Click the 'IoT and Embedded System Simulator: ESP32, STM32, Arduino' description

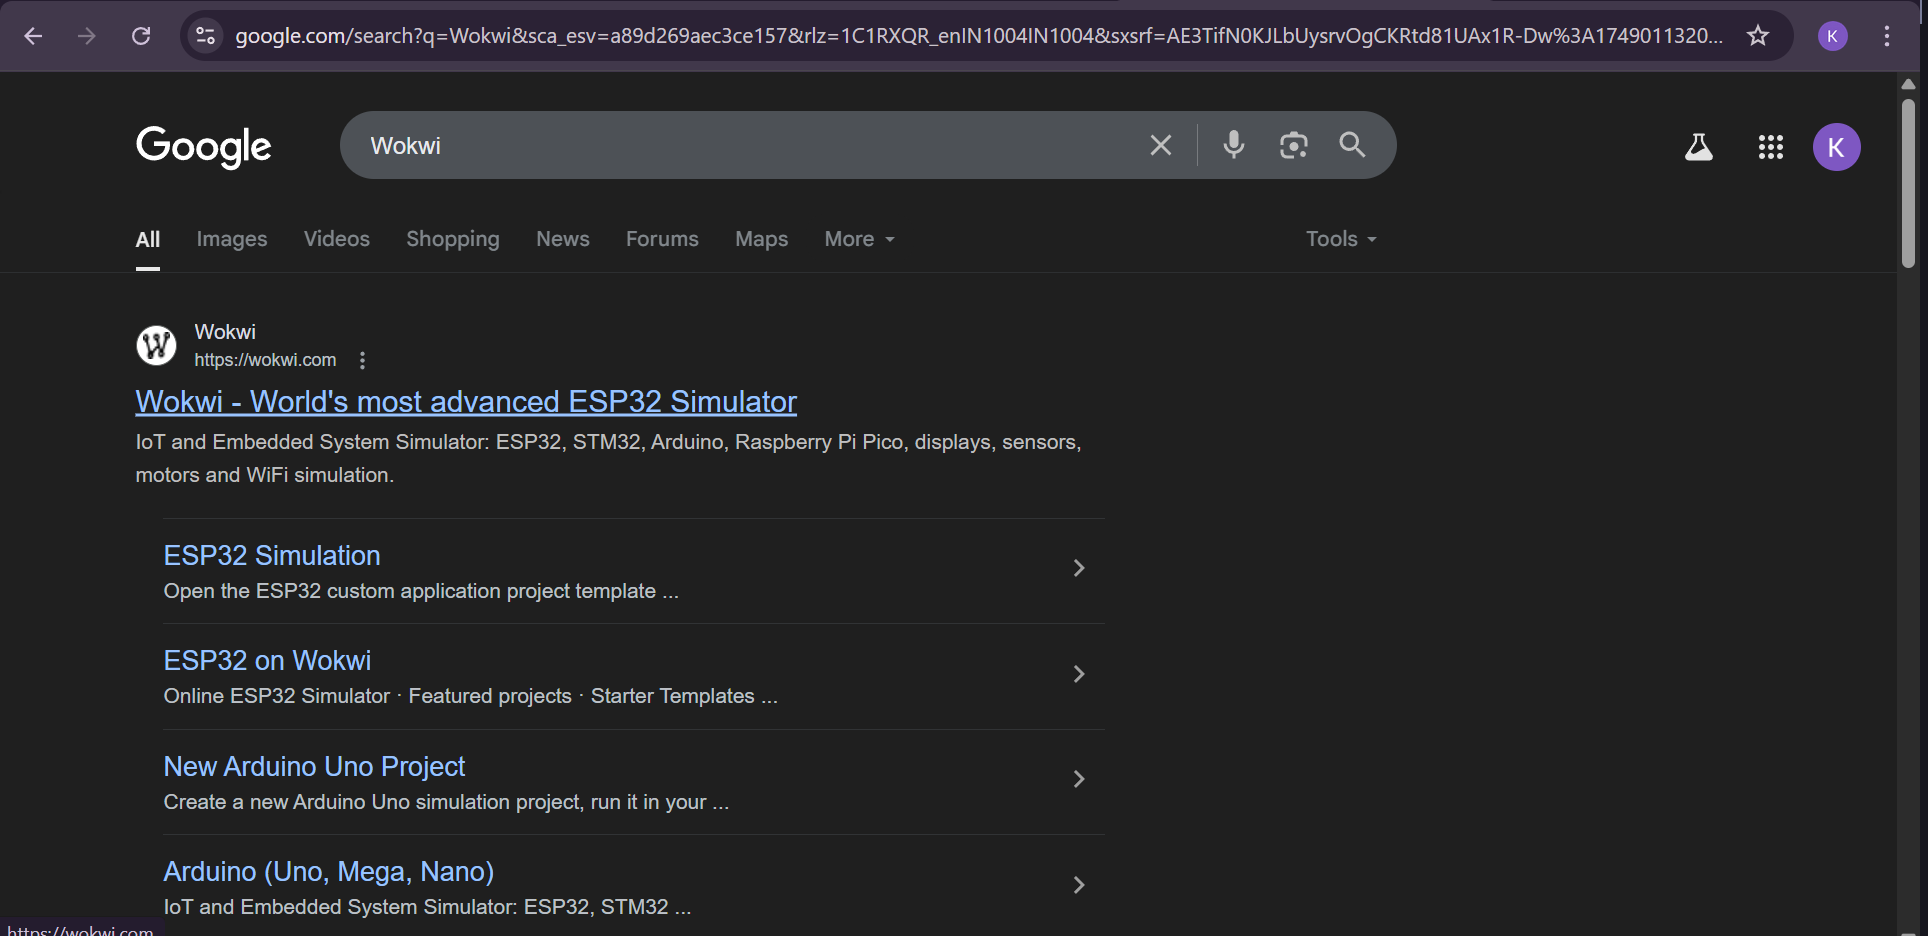click(x=608, y=458)
